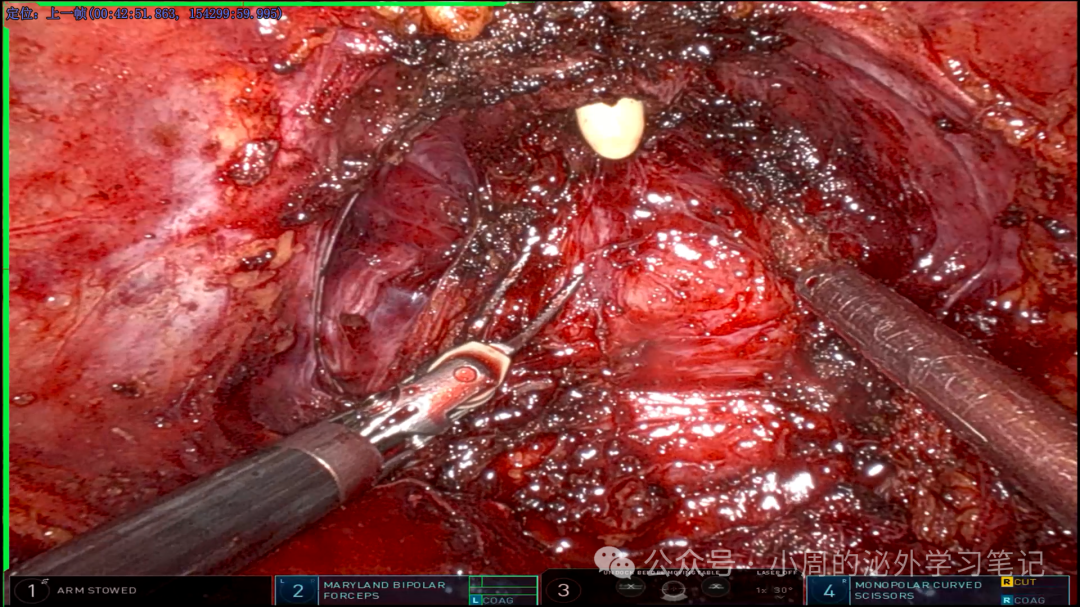Click the center endoscope icon in arm 3 panel

(x=673, y=590)
